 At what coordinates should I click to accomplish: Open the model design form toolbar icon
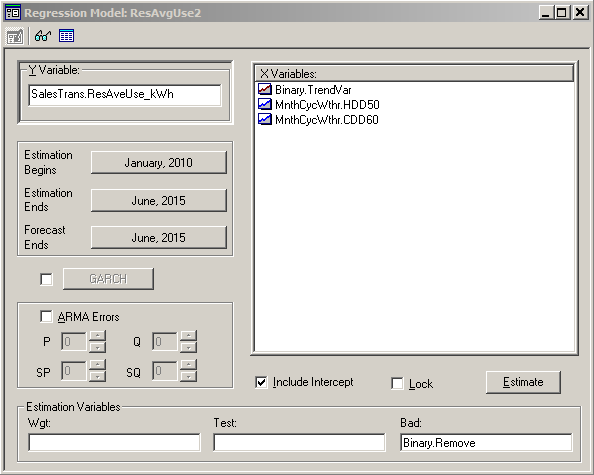point(15,37)
